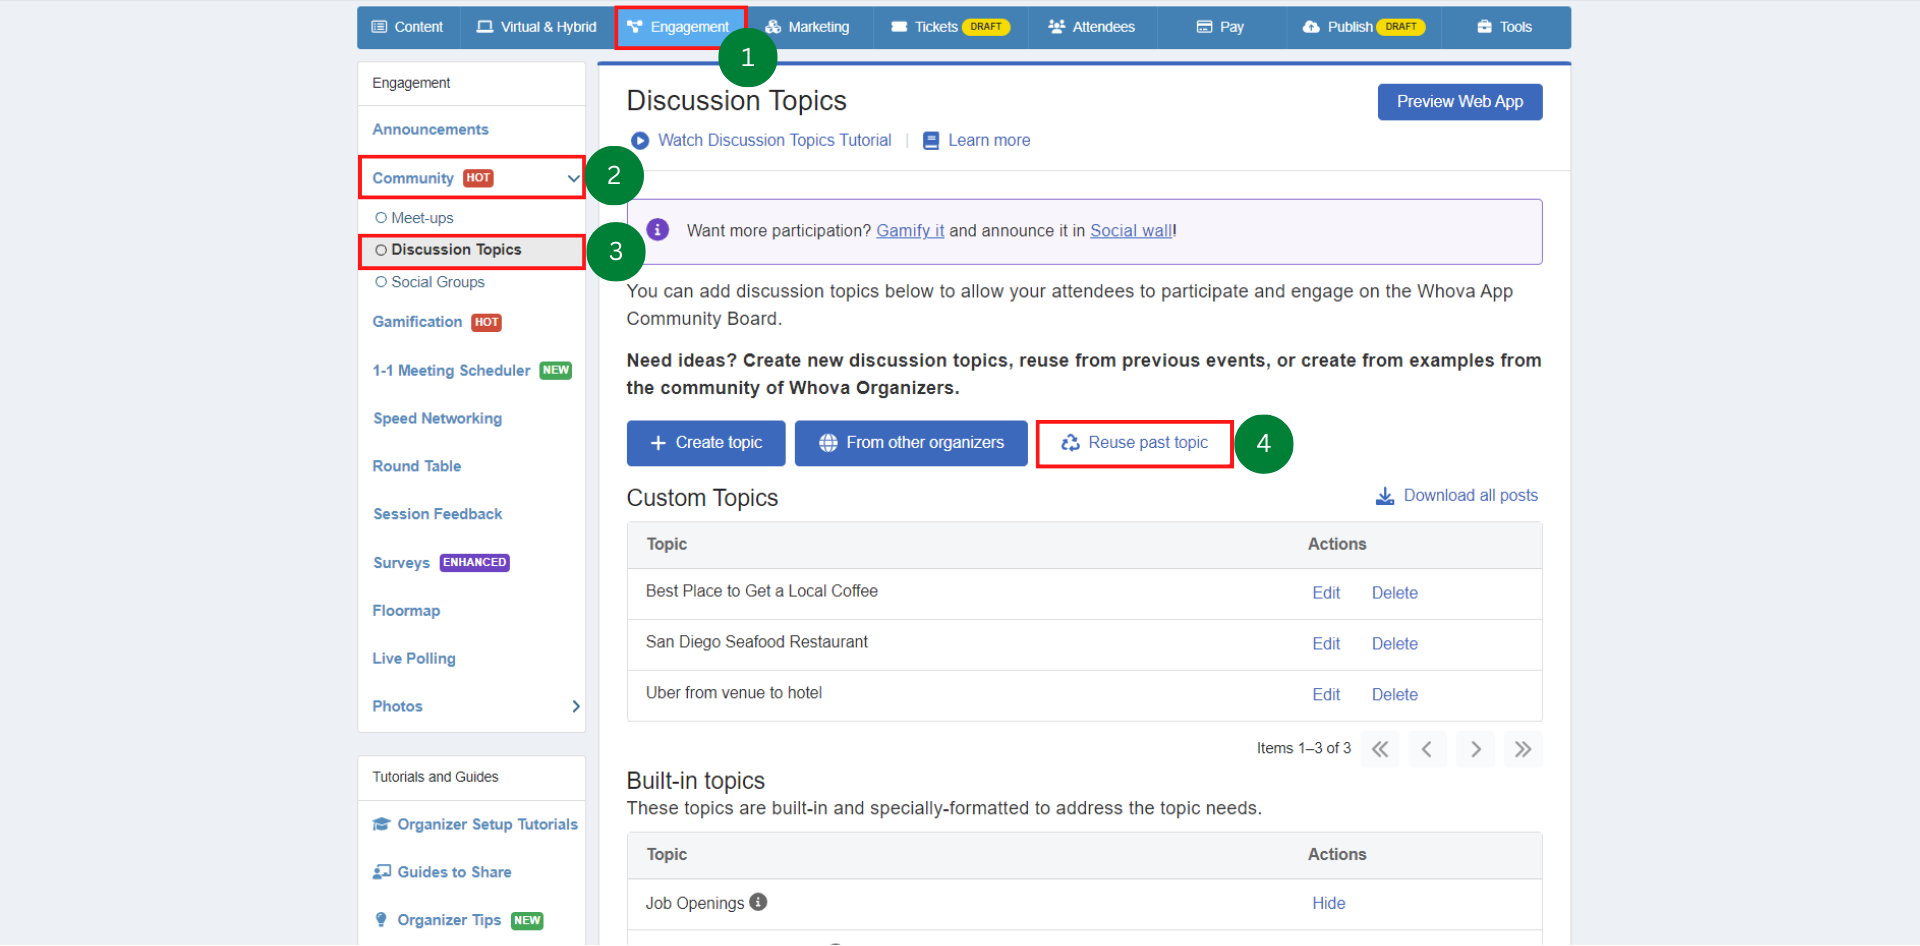1920x946 pixels.
Task: Open Speed Networking in sidebar
Action: coord(437,419)
